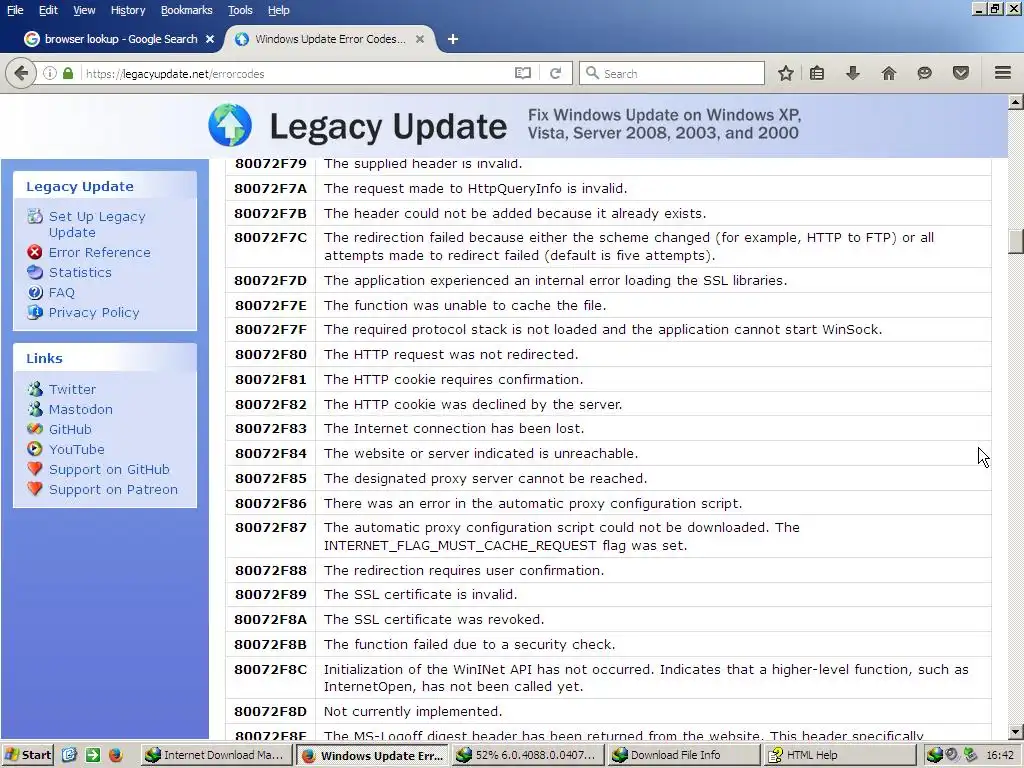
Task: Open the History menu
Action: [128, 10]
